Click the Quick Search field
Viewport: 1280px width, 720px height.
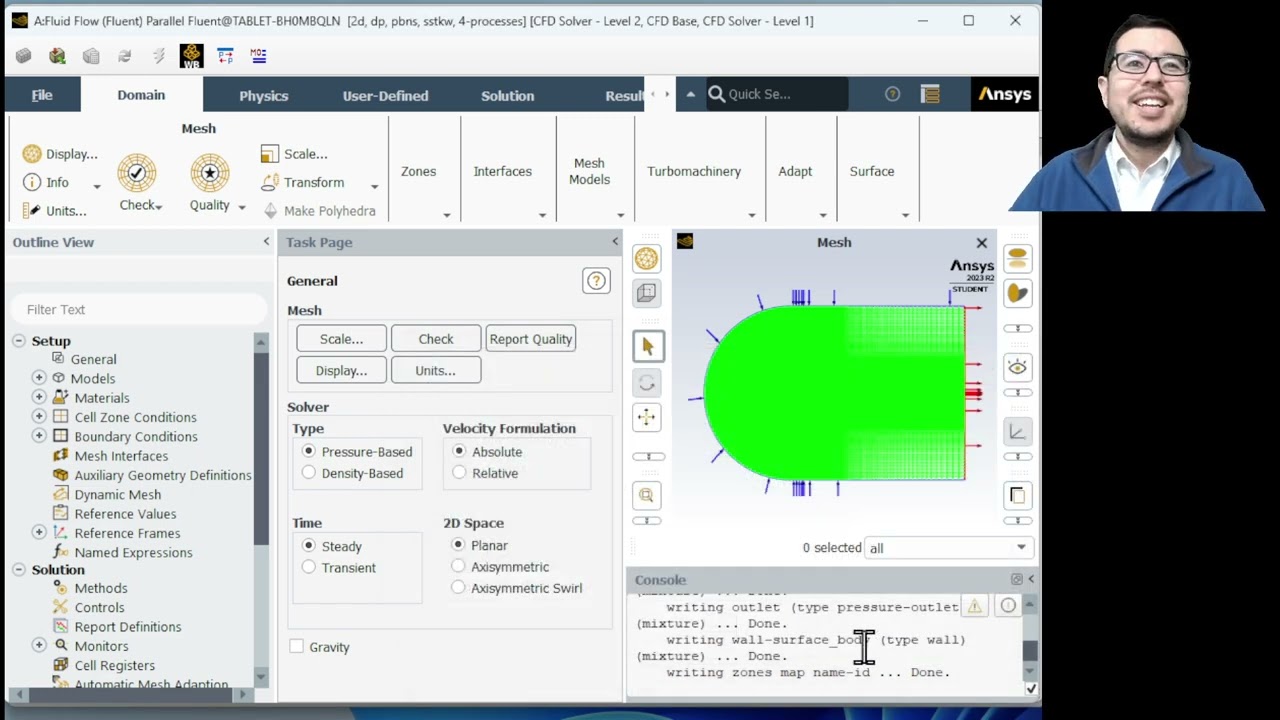point(776,94)
